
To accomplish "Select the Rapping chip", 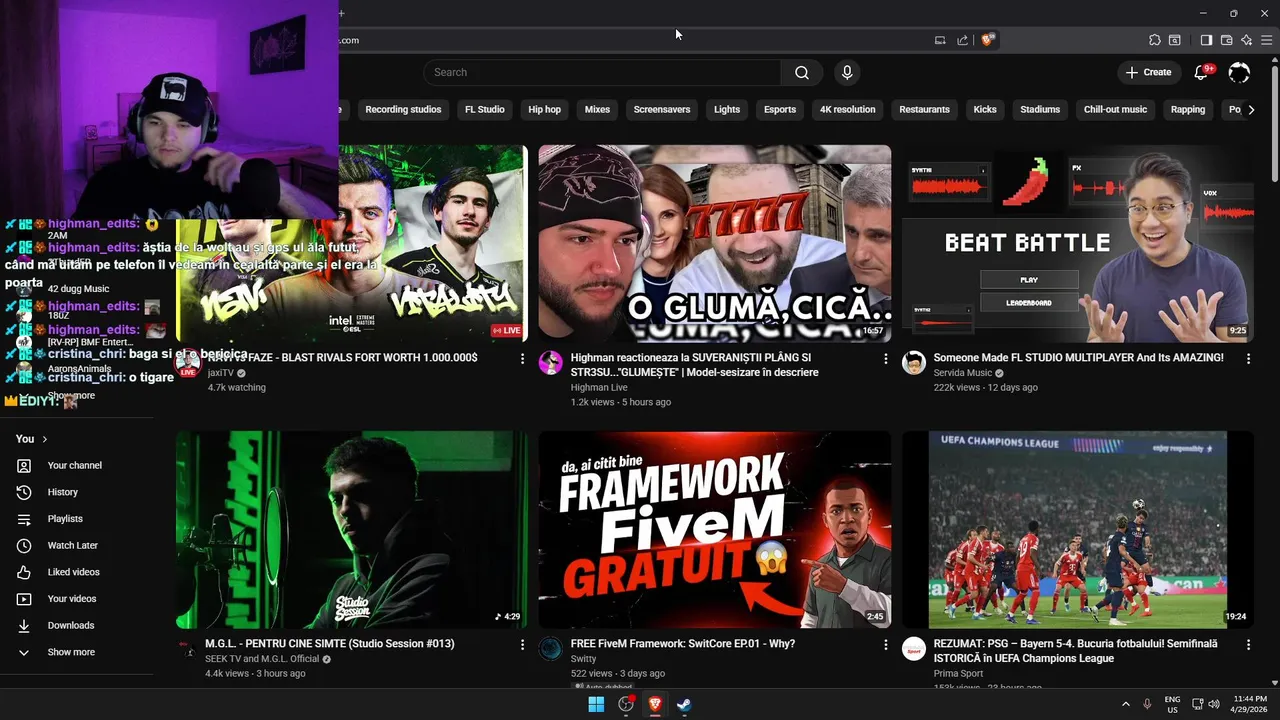I will click(1188, 110).
